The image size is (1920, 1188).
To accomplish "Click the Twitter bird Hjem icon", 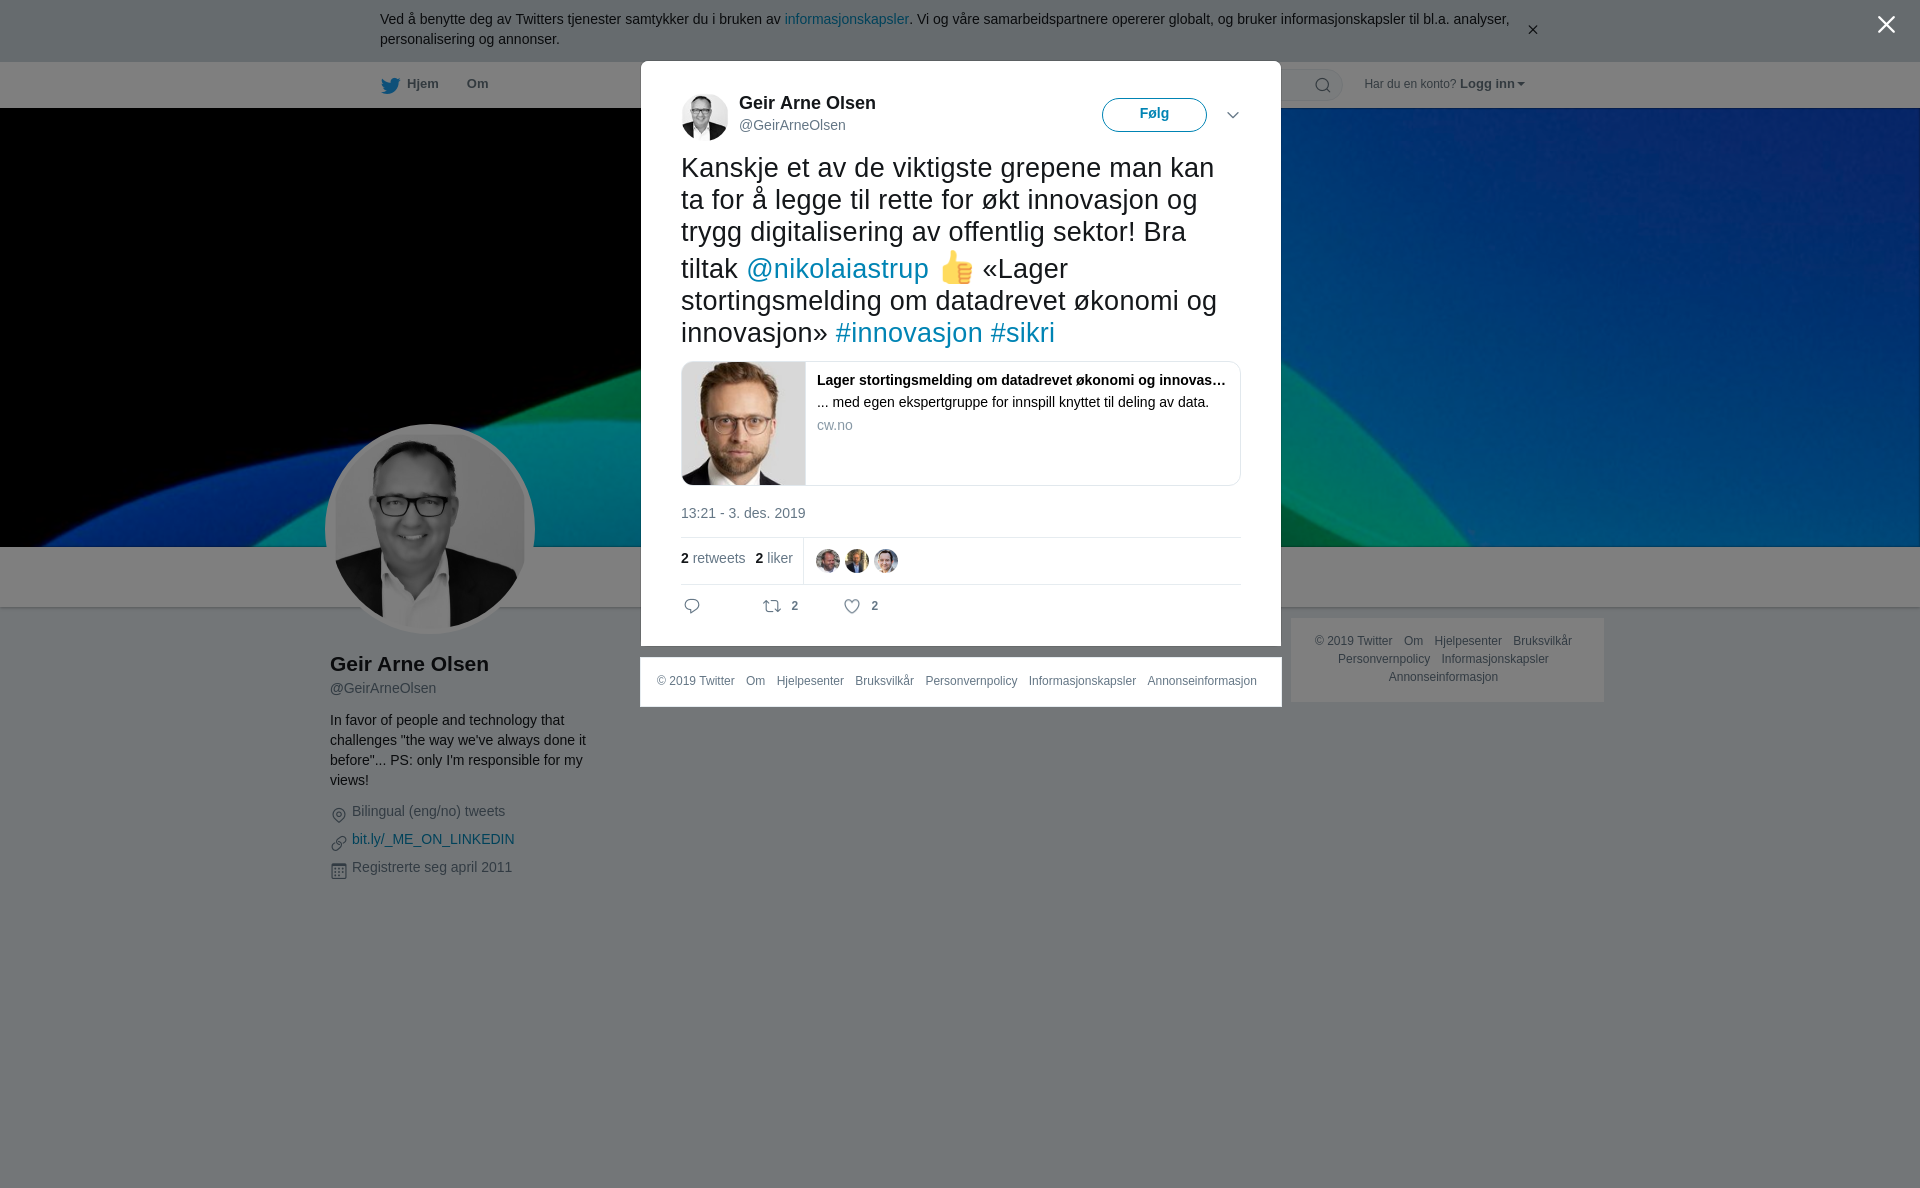I will tap(390, 85).
